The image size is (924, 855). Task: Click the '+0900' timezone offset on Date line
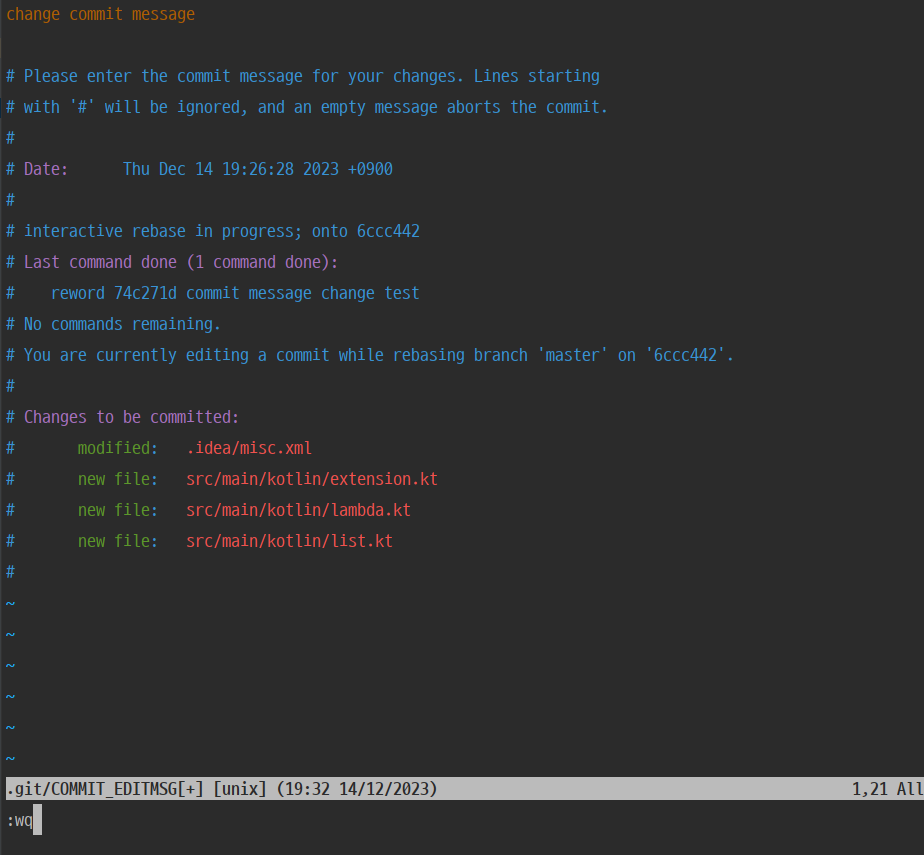370,170
